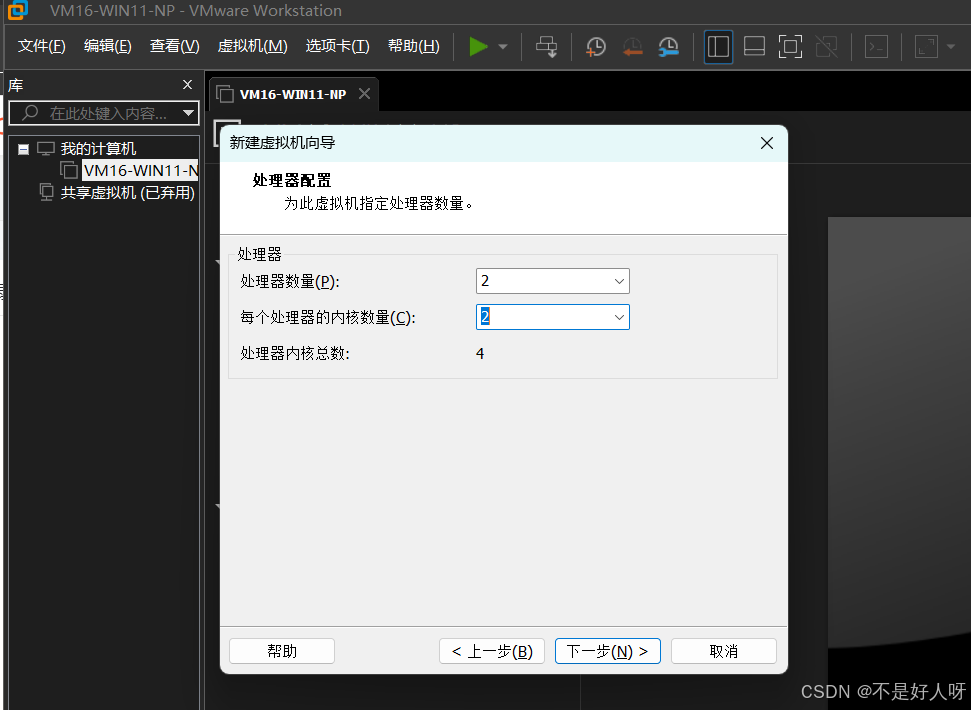
Task: Open the 选项卡(T) menu
Action: pos(337,46)
